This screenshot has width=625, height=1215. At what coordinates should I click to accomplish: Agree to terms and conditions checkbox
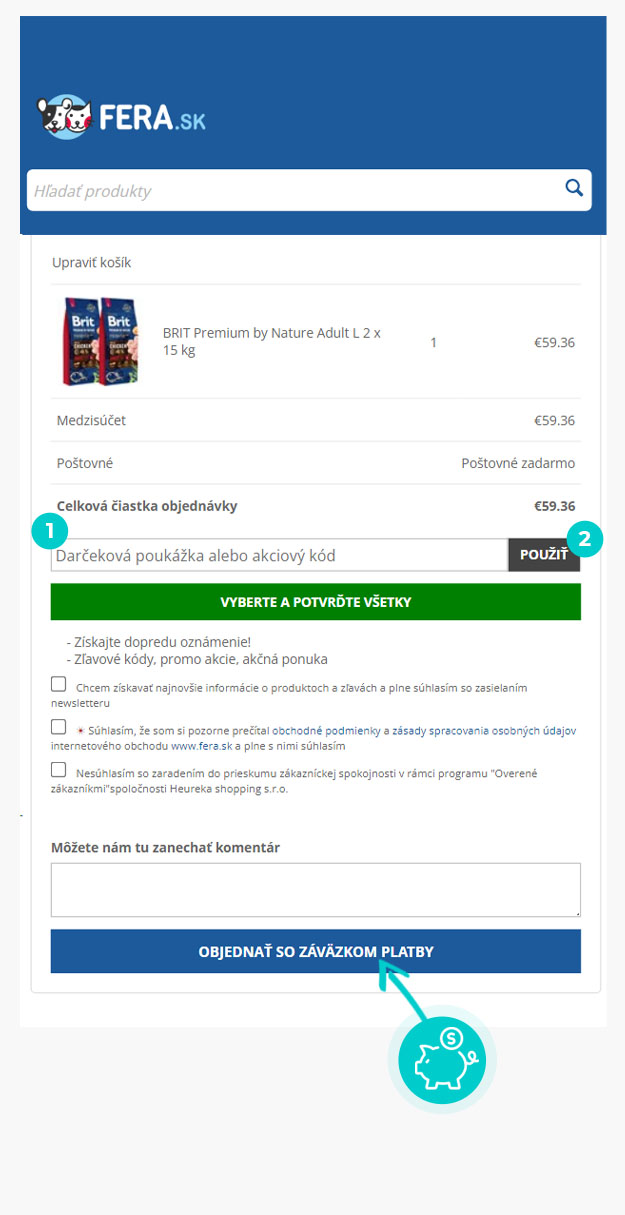59,727
